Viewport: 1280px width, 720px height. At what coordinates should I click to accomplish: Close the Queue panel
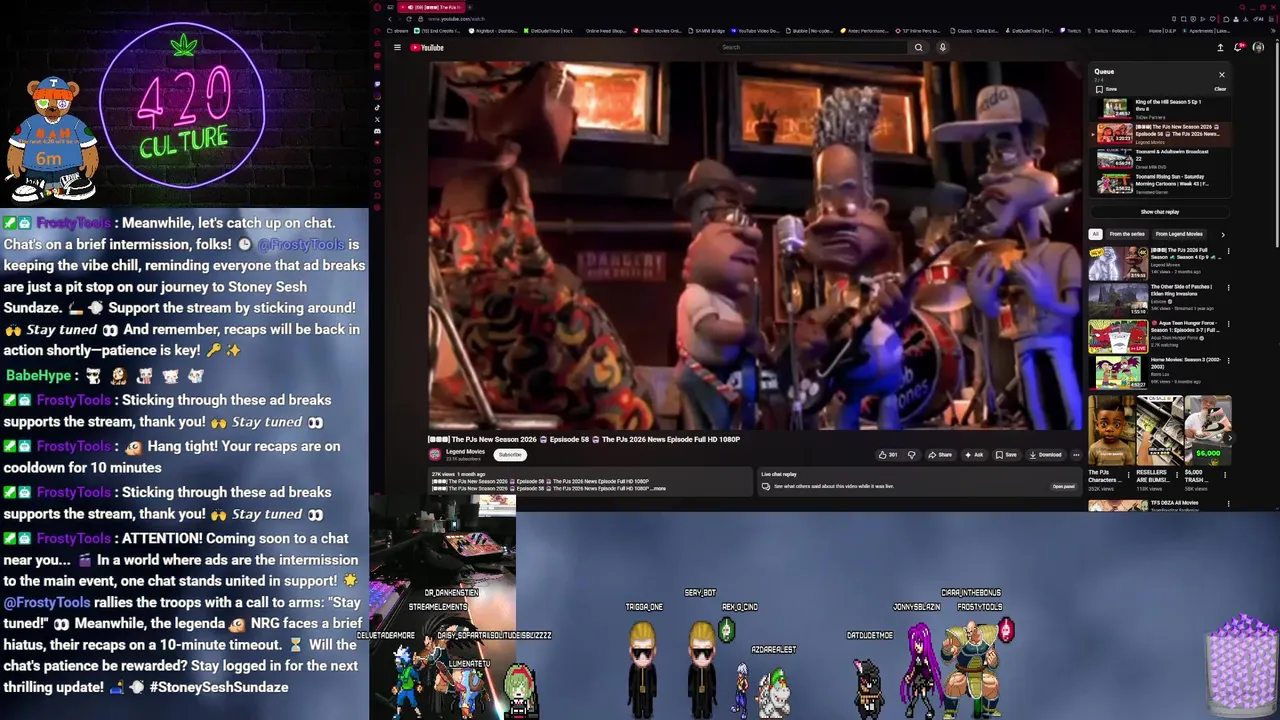click(1221, 74)
